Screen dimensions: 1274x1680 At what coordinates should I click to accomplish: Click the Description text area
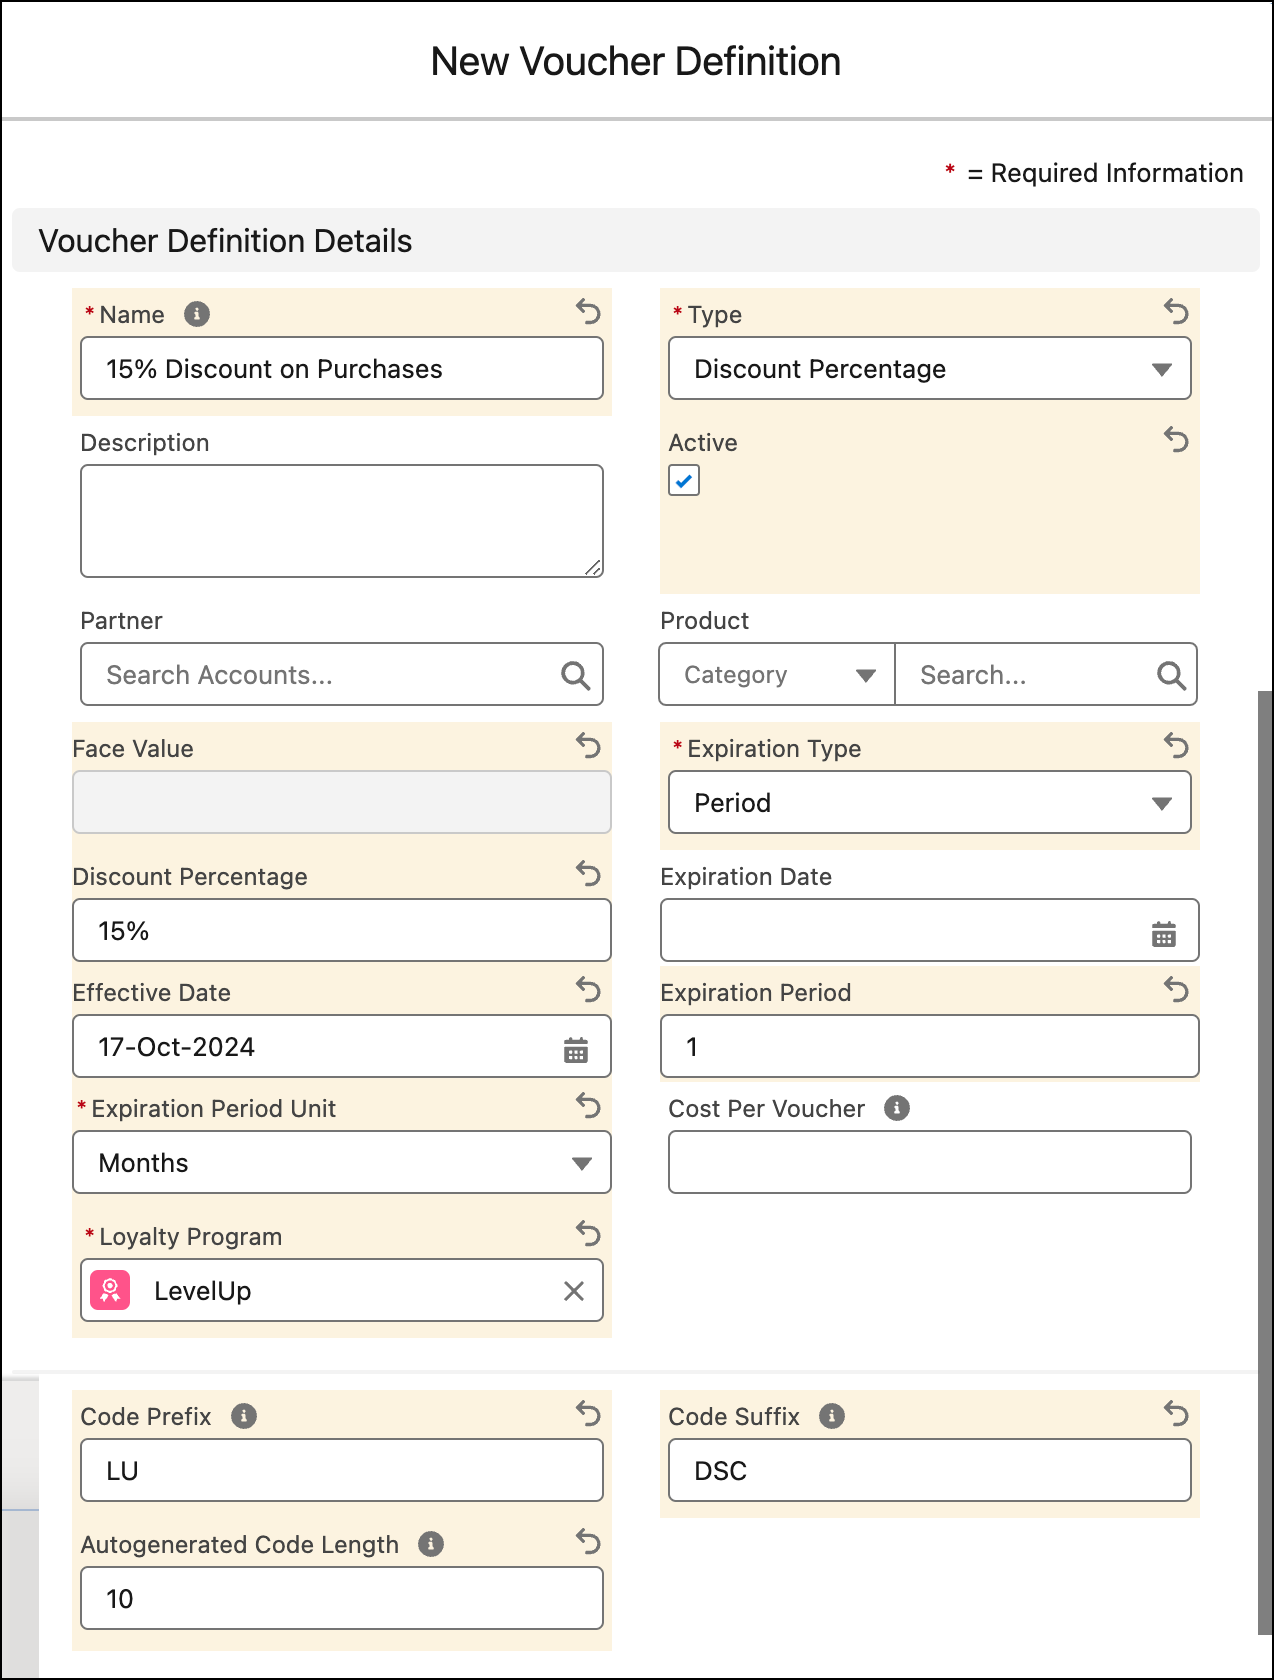342,521
